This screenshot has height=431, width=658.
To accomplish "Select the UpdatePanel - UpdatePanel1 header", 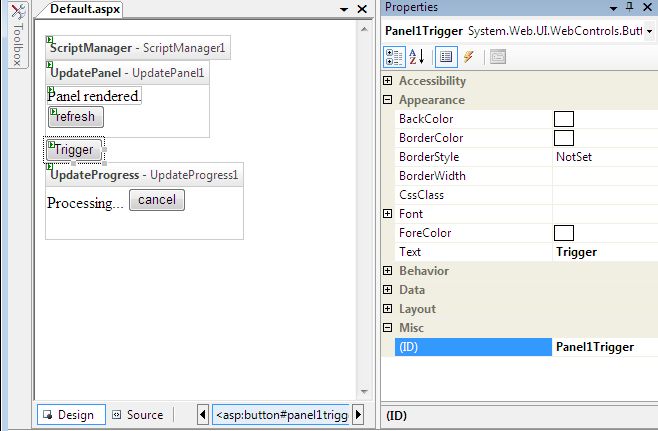I will [127, 73].
